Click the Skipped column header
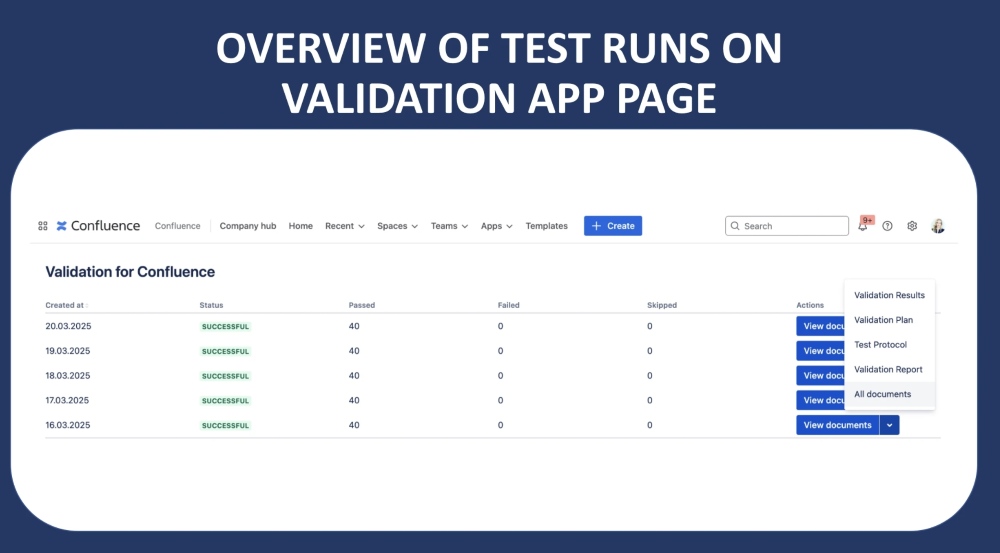The height and width of the screenshot is (553, 1000). [x=662, y=306]
